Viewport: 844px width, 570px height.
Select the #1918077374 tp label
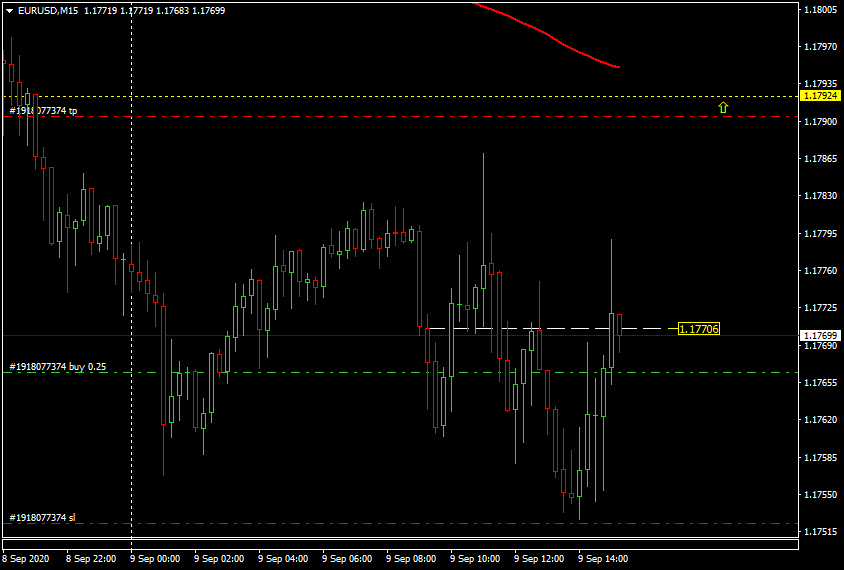click(43, 111)
